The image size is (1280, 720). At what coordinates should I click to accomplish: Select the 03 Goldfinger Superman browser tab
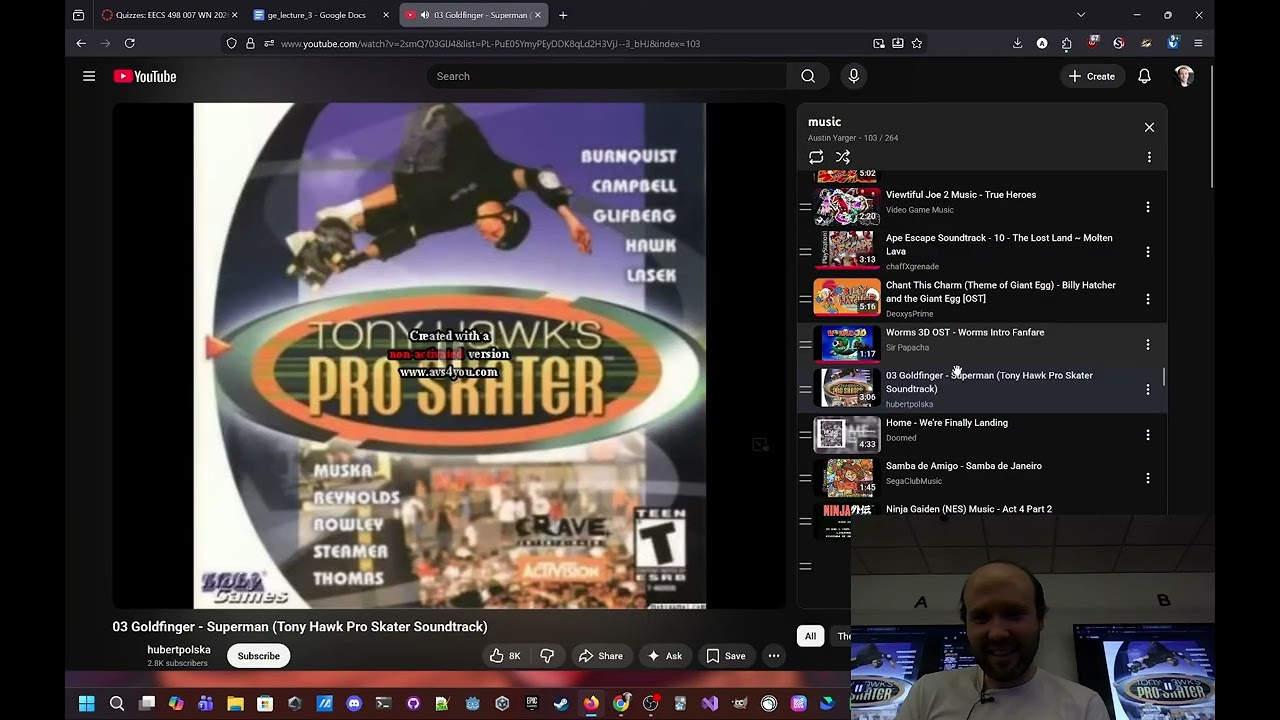[x=472, y=15]
